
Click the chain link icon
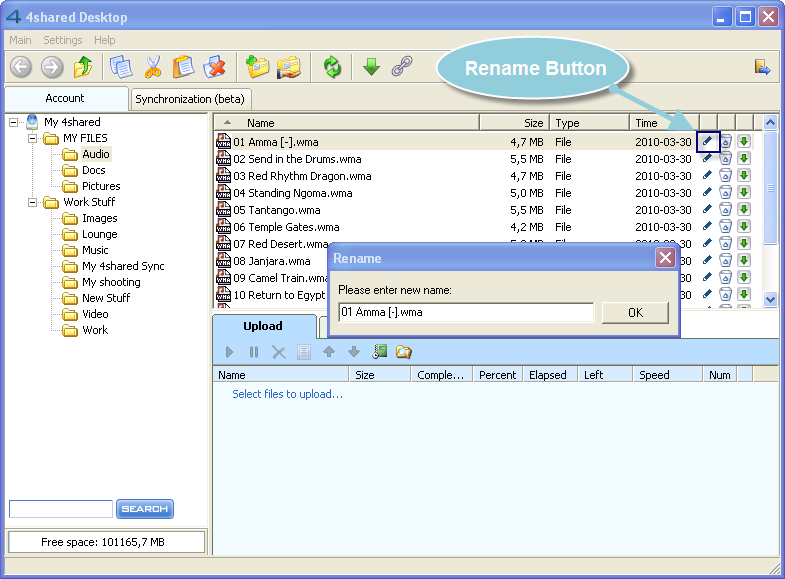[x=402, y=66]
